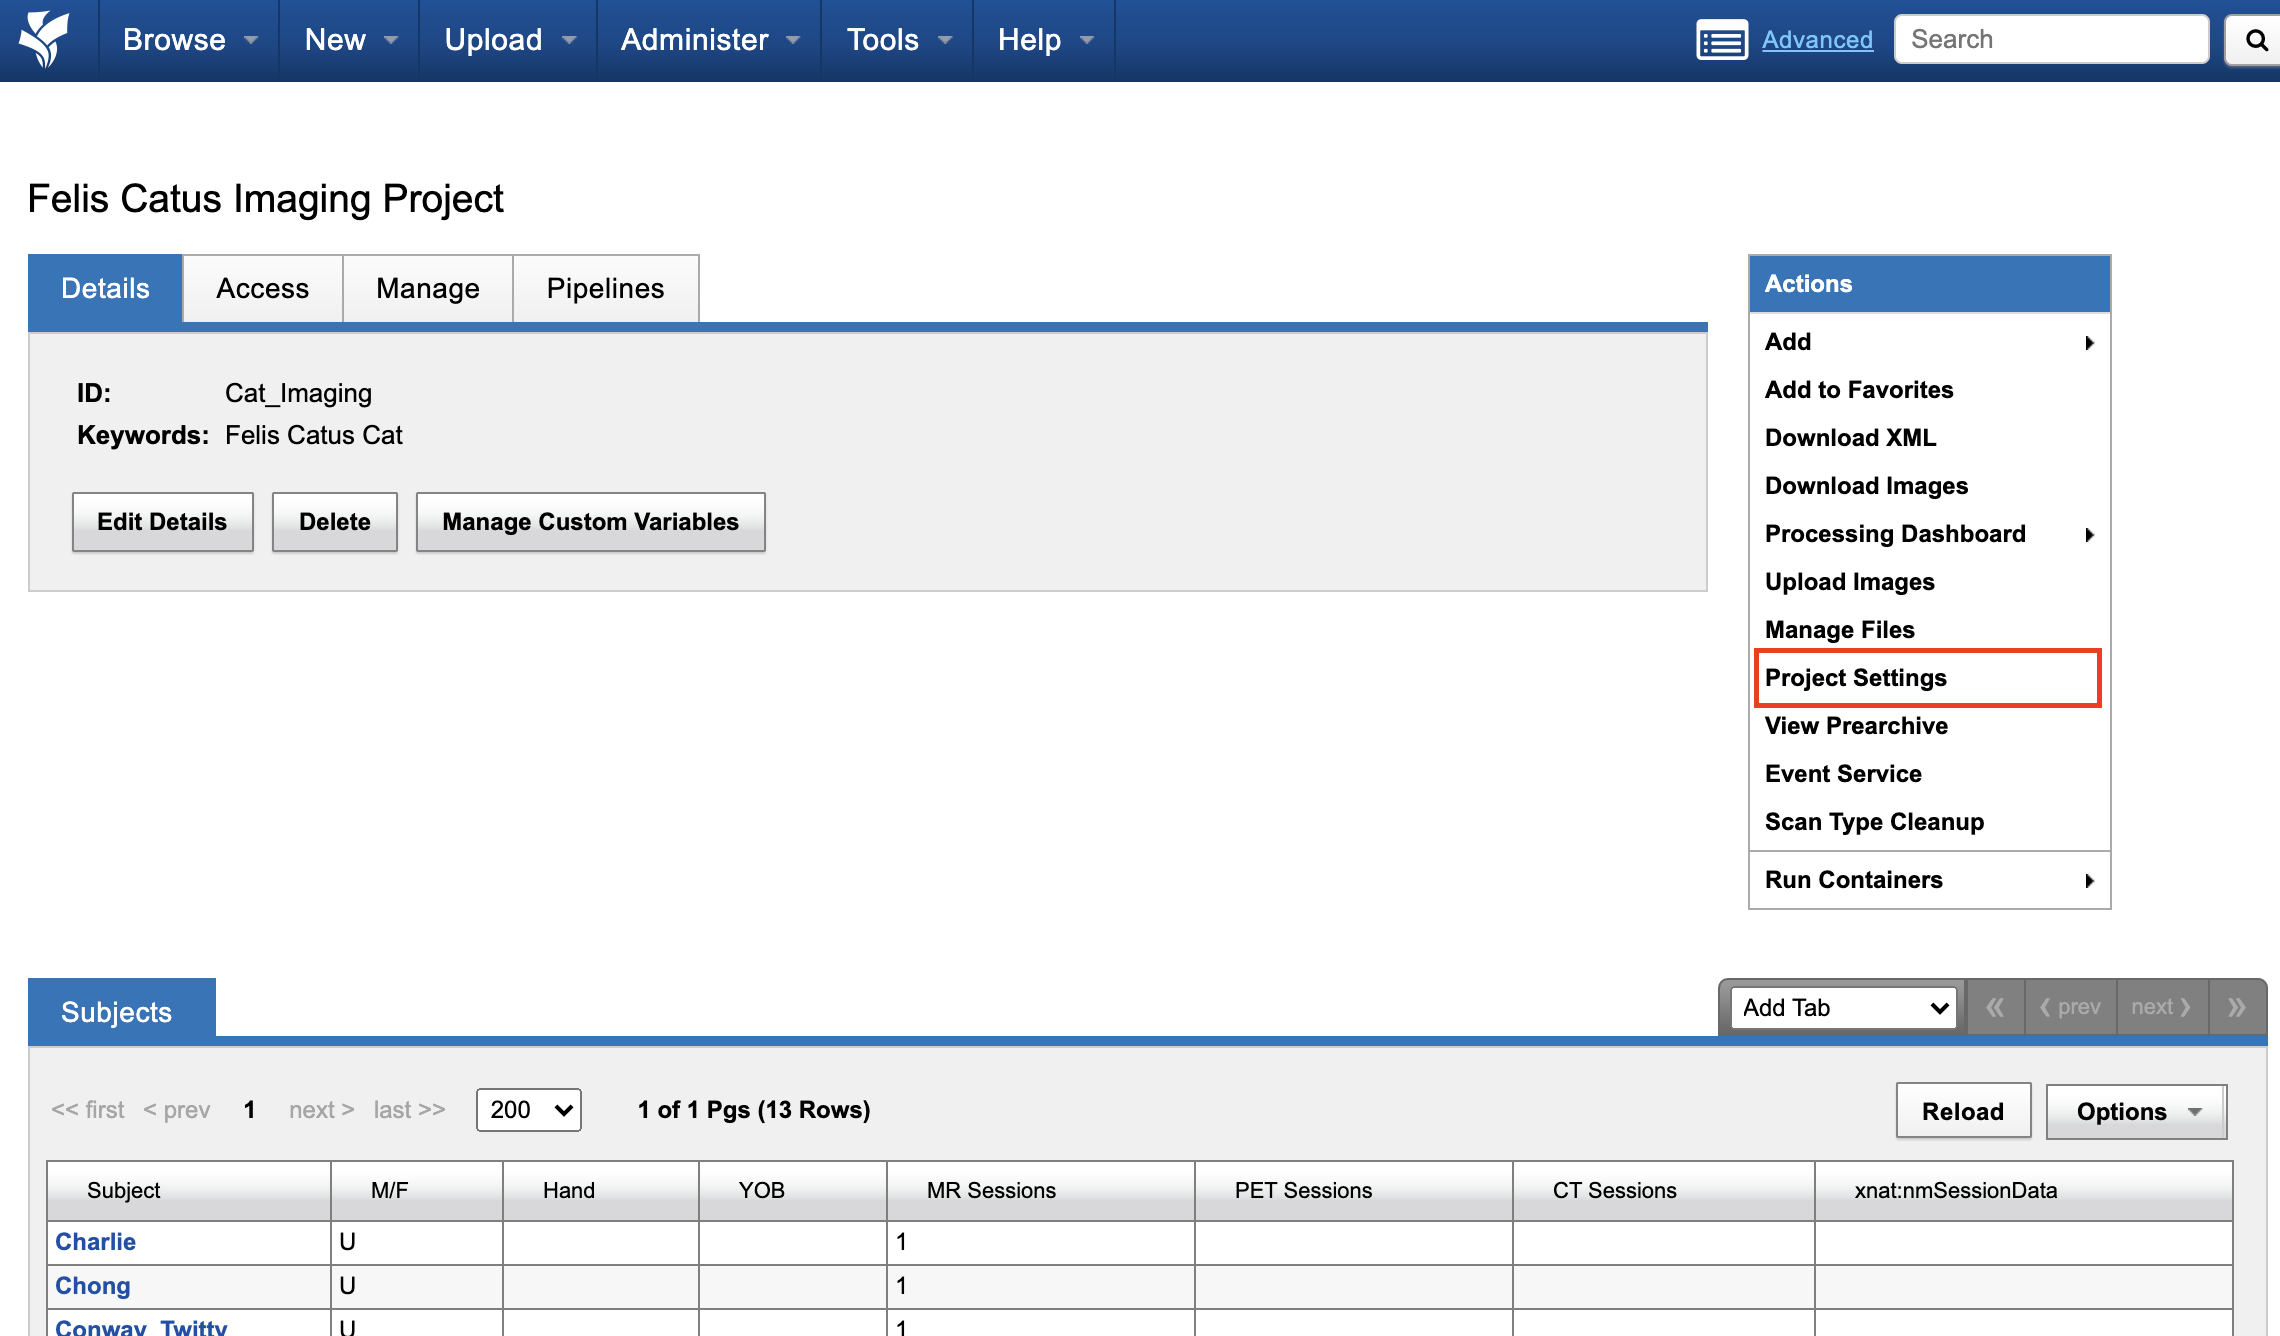Jump to last tab arrow icon
Screen dimensions: 2280x1336
pyautogui.click(x=2237, y=1007)
